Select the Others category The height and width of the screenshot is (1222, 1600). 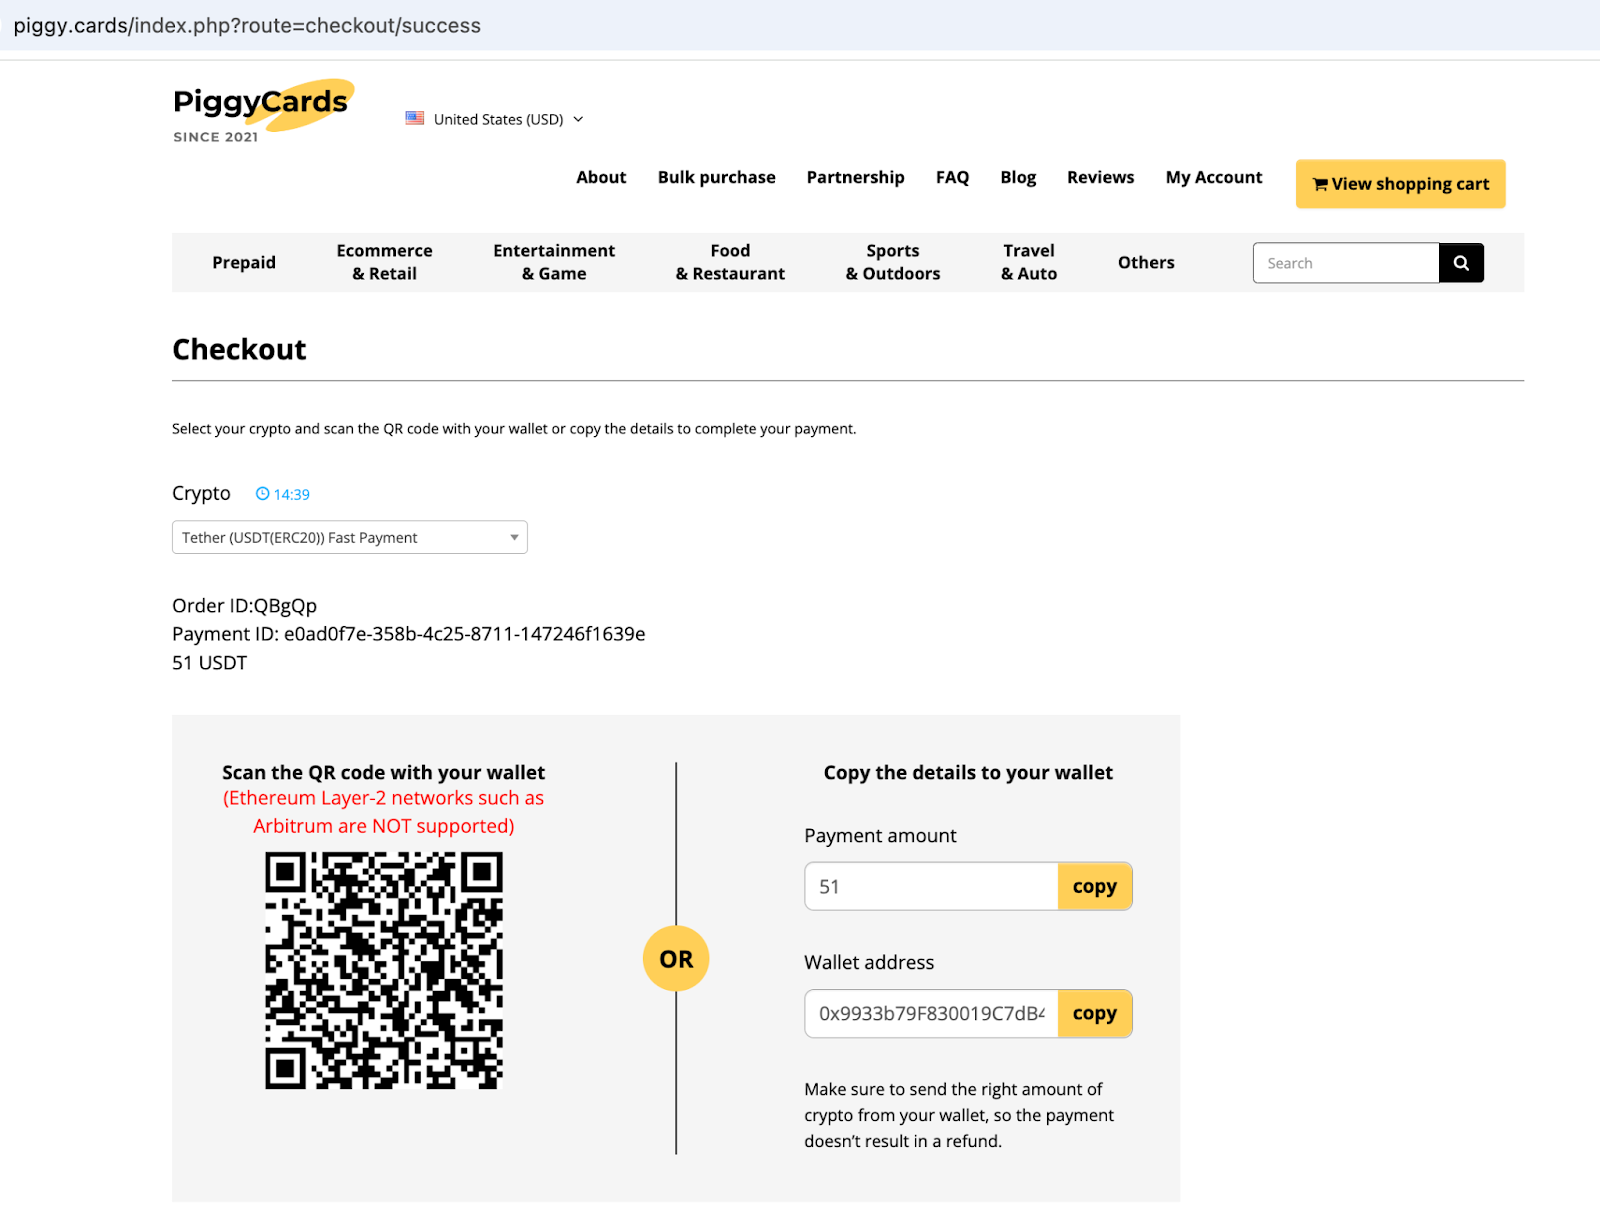click(1146, 262)
